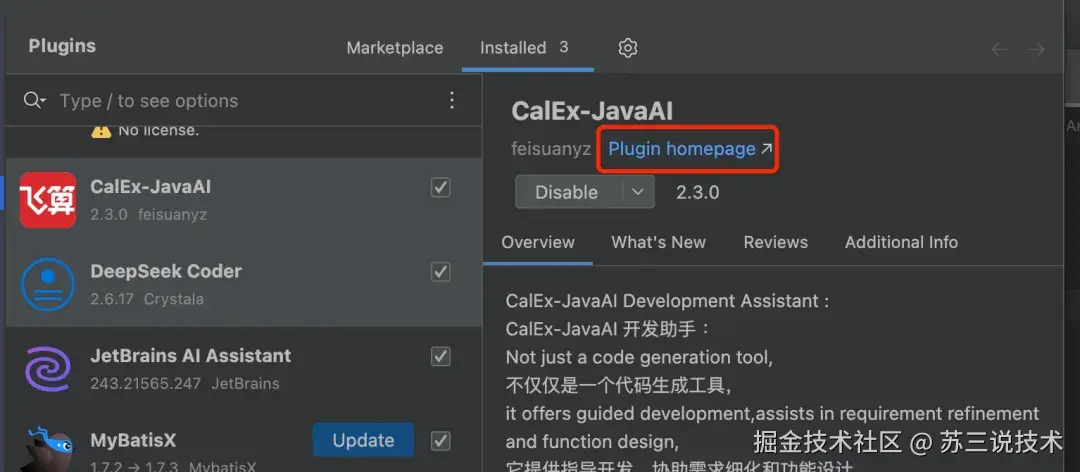Click the DeepSeek Coder plugin icon
Screen dimensions: 1080x472
48,284
